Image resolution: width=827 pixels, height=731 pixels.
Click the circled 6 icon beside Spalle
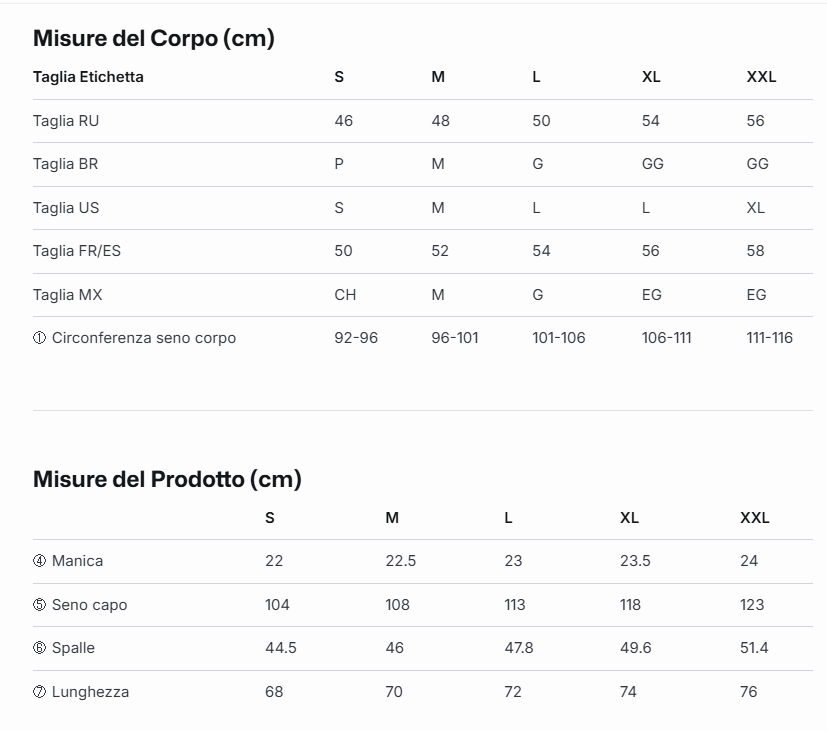pos(40,648)
